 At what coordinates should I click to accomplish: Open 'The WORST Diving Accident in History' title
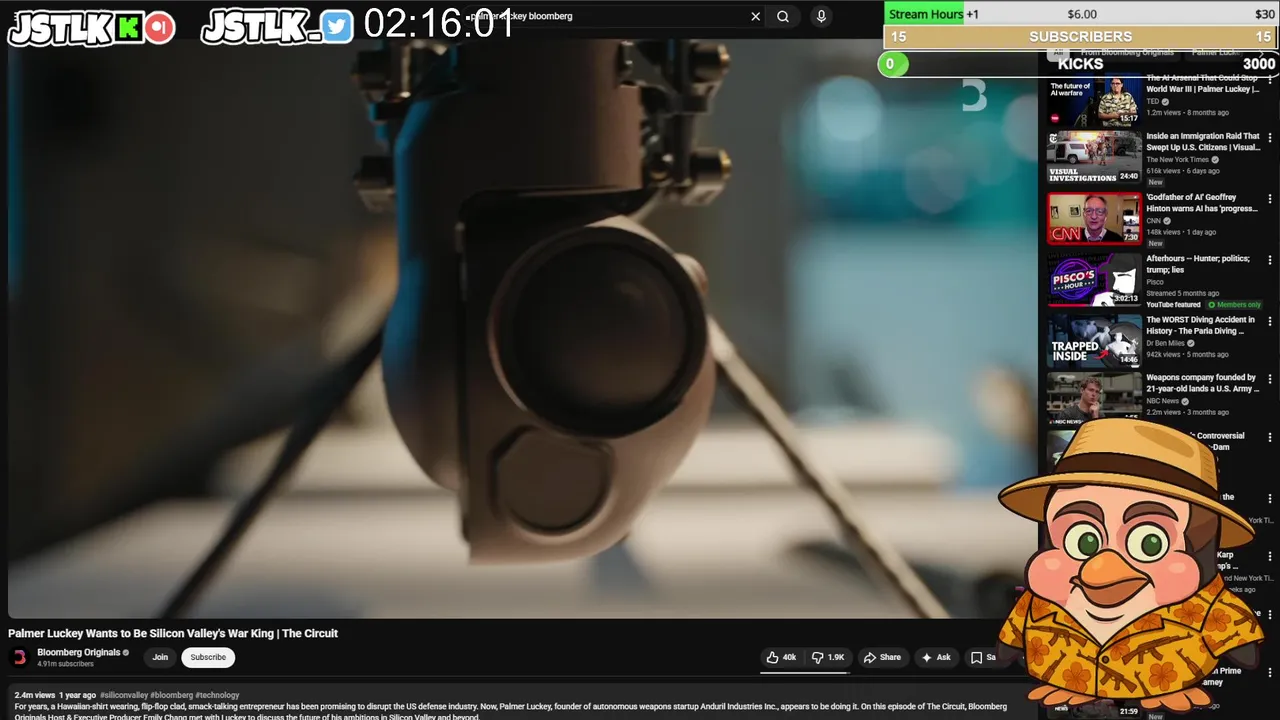point(1203,325)
